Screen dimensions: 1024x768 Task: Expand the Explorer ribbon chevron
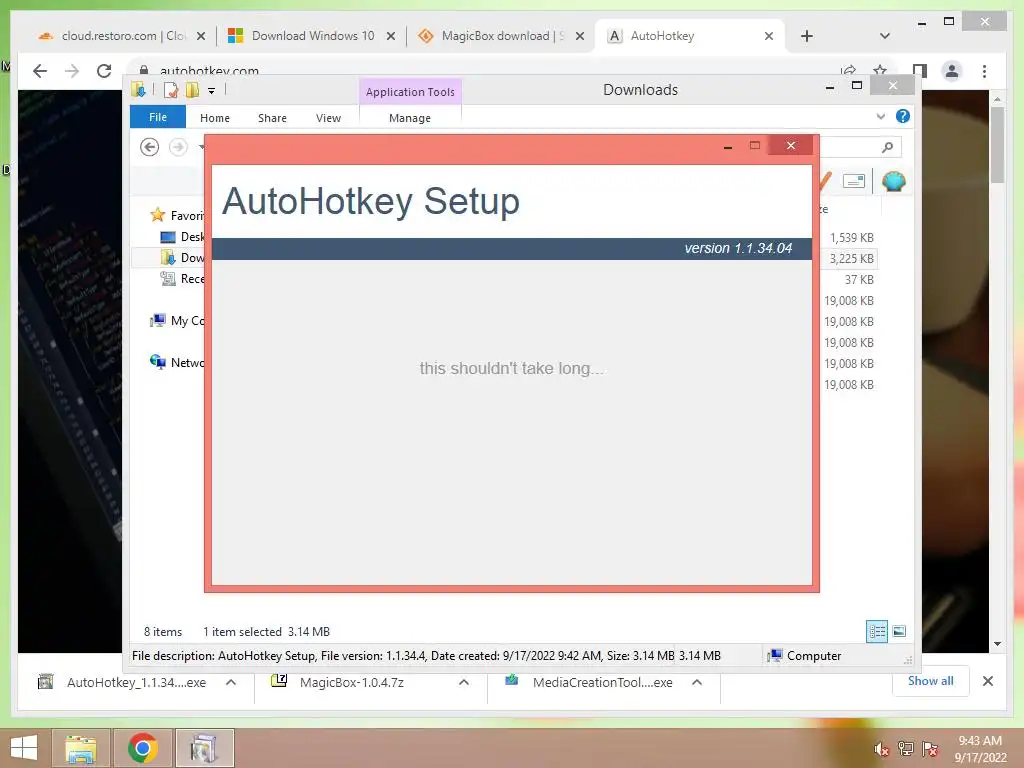880,116
